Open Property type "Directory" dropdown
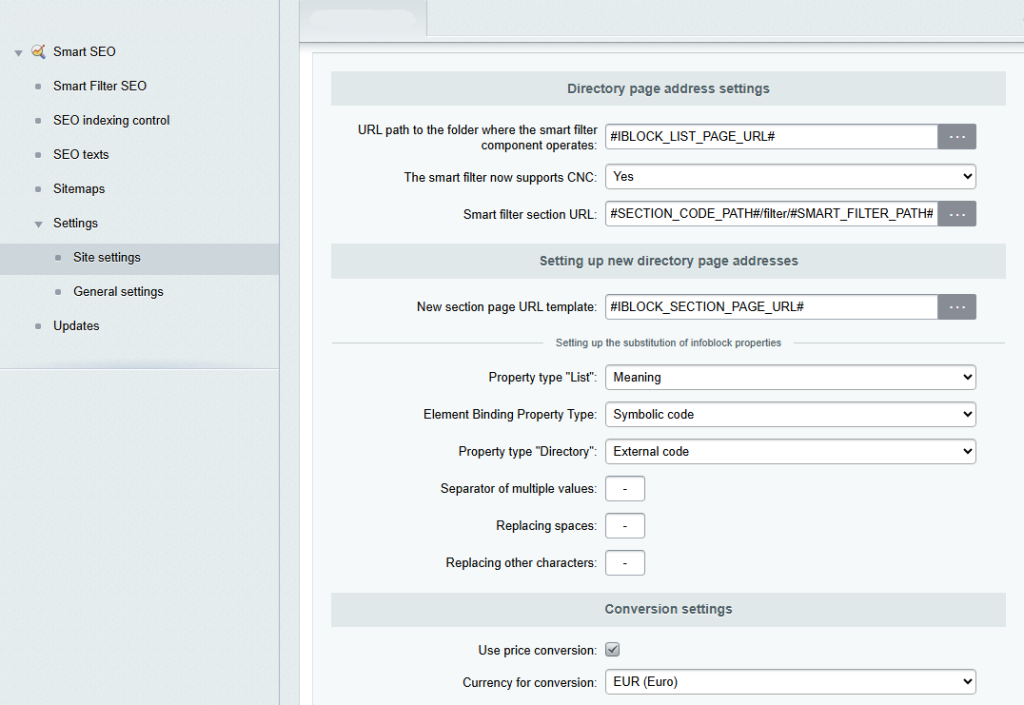Screen dimensions: 1024x705 [x=790, y=452]
